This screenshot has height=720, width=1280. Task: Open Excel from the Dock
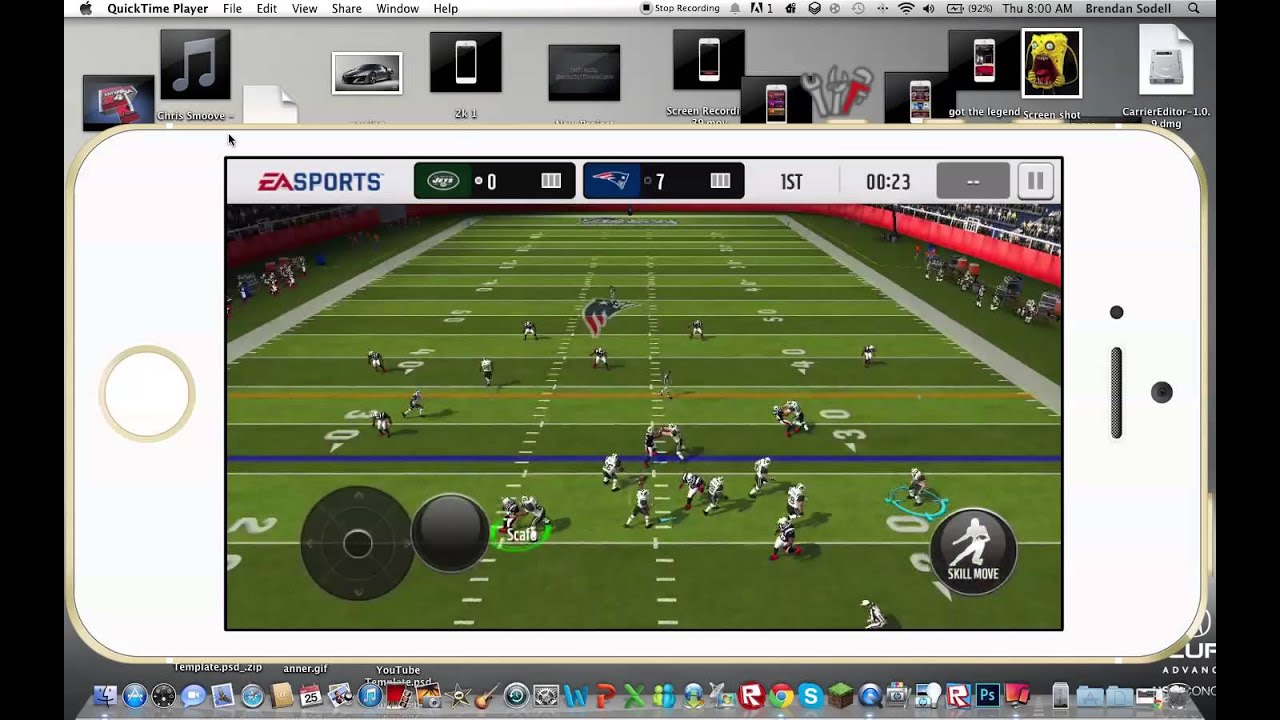pos(635,696)
